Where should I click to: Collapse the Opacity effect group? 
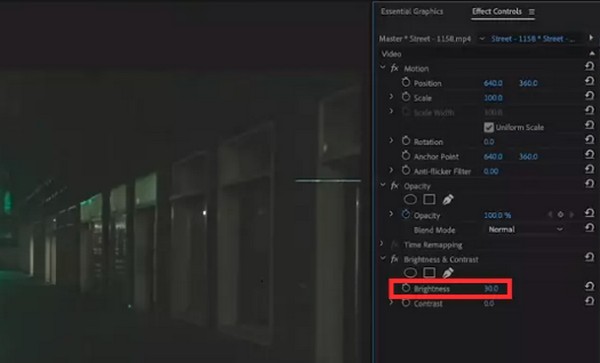[383, 185]
